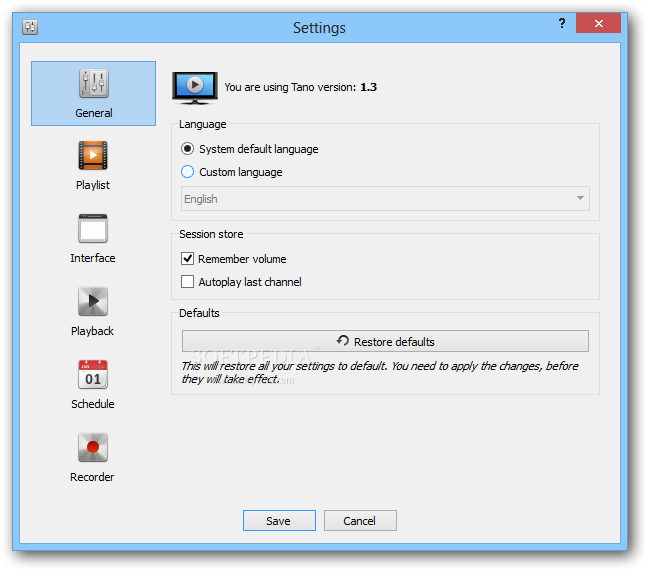
Task: Click the version number 1.3 text
Action: coord(369,87)
